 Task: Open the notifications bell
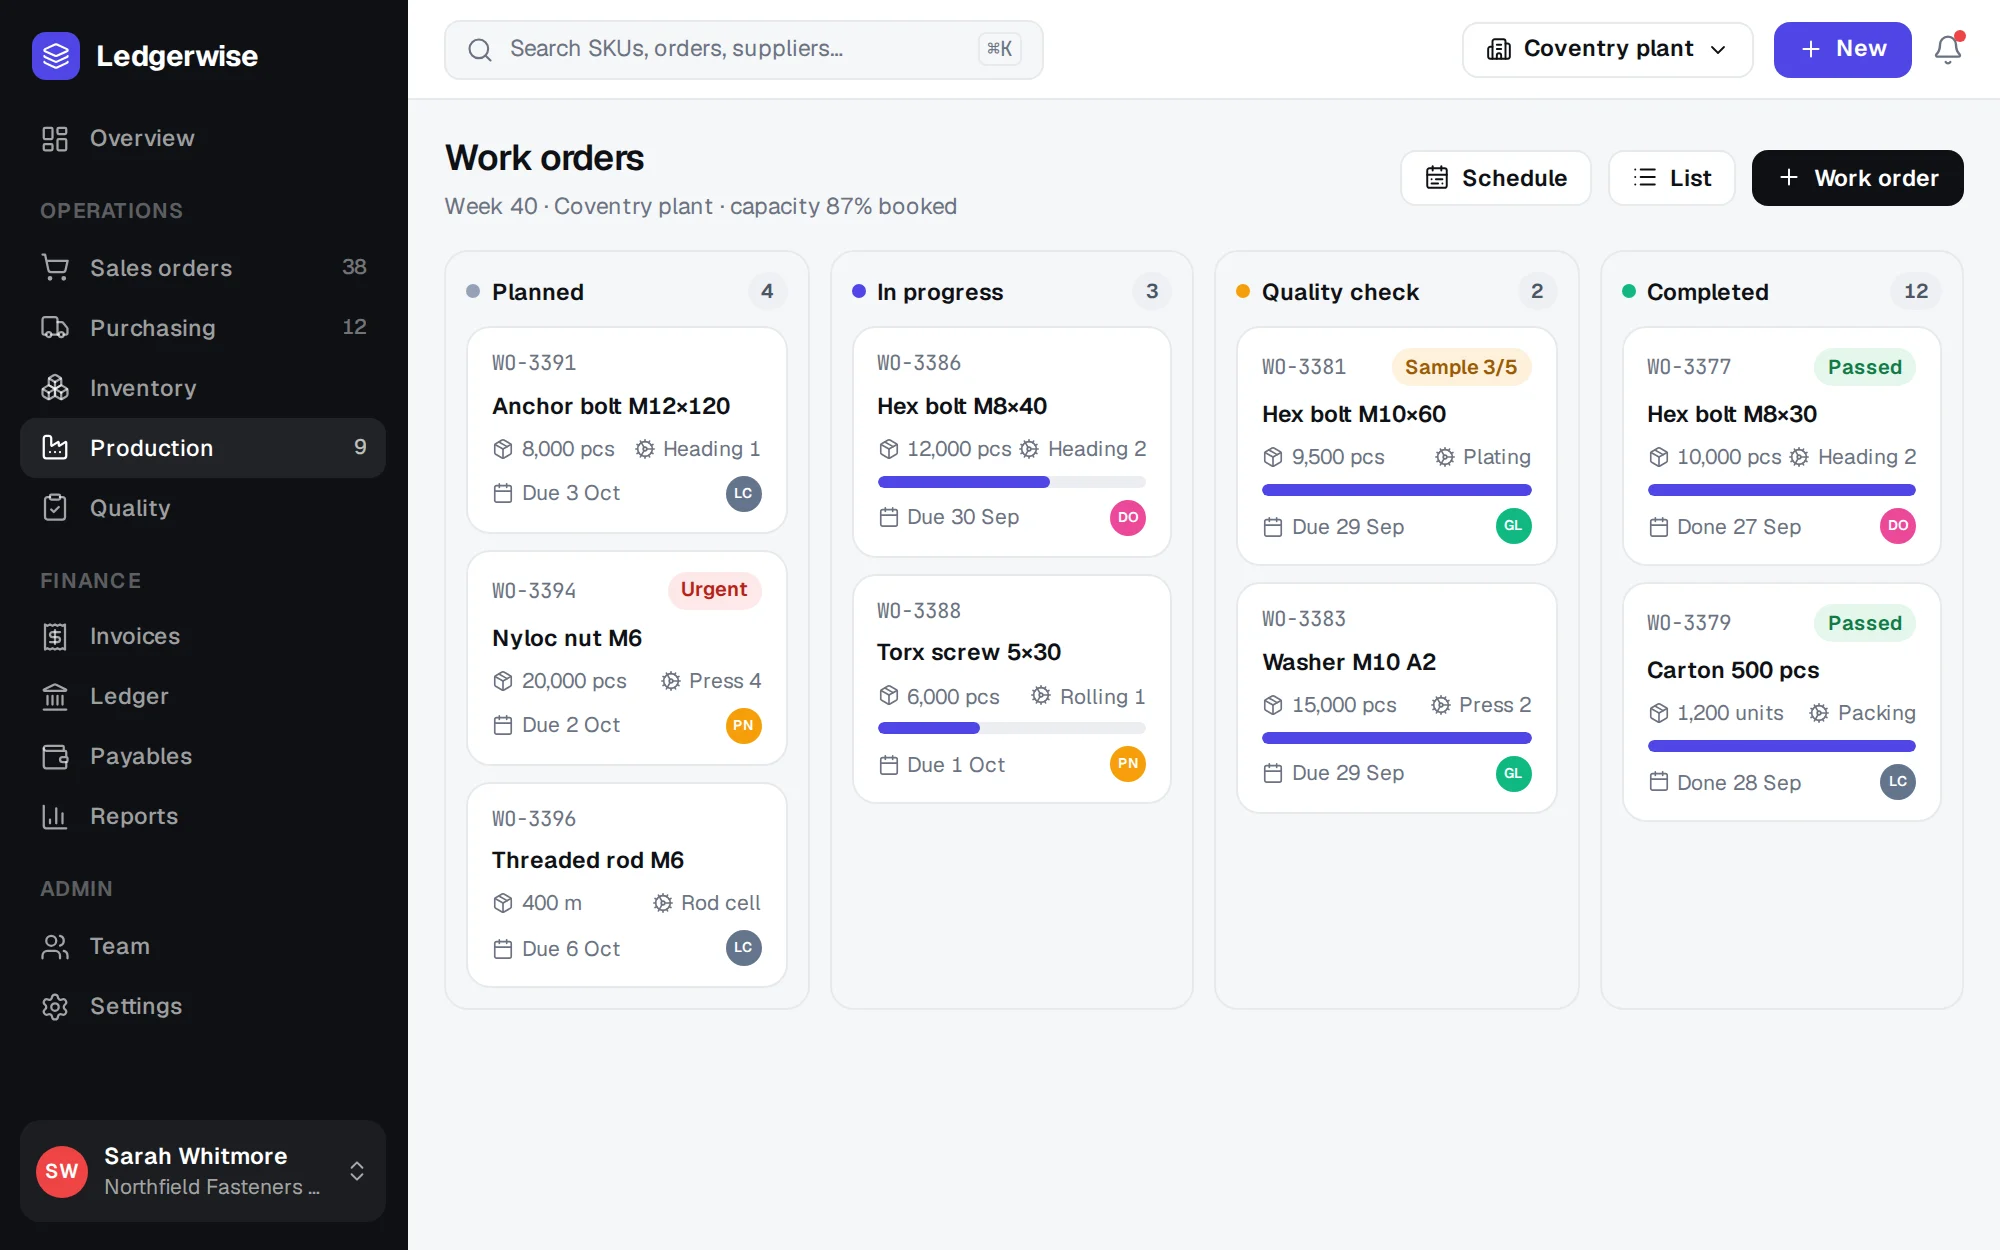[x=1948, y=49]
